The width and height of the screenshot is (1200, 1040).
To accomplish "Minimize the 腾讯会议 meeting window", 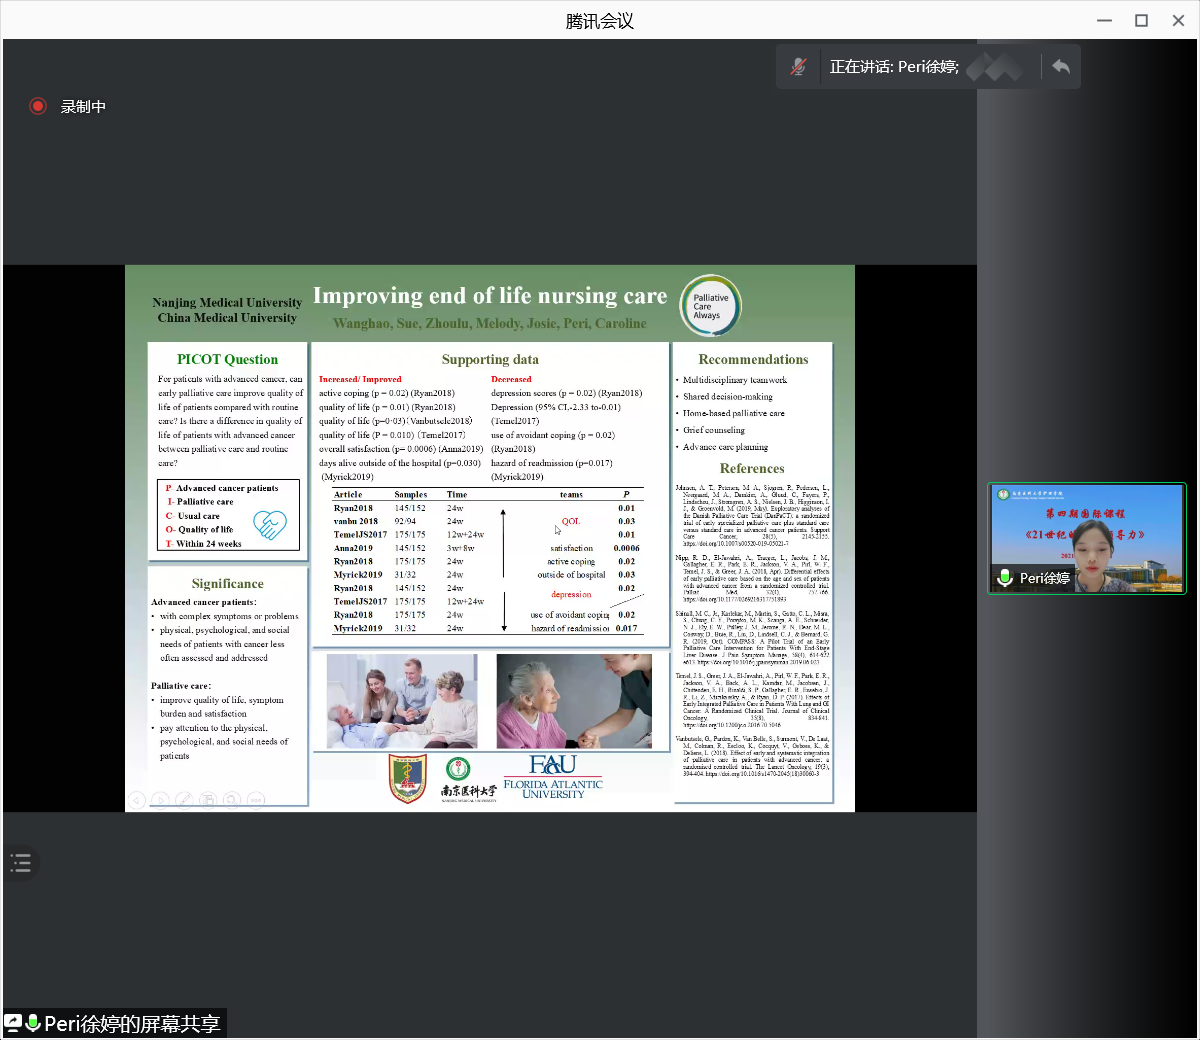I will pyautogui.click(x=1104, y=20).
